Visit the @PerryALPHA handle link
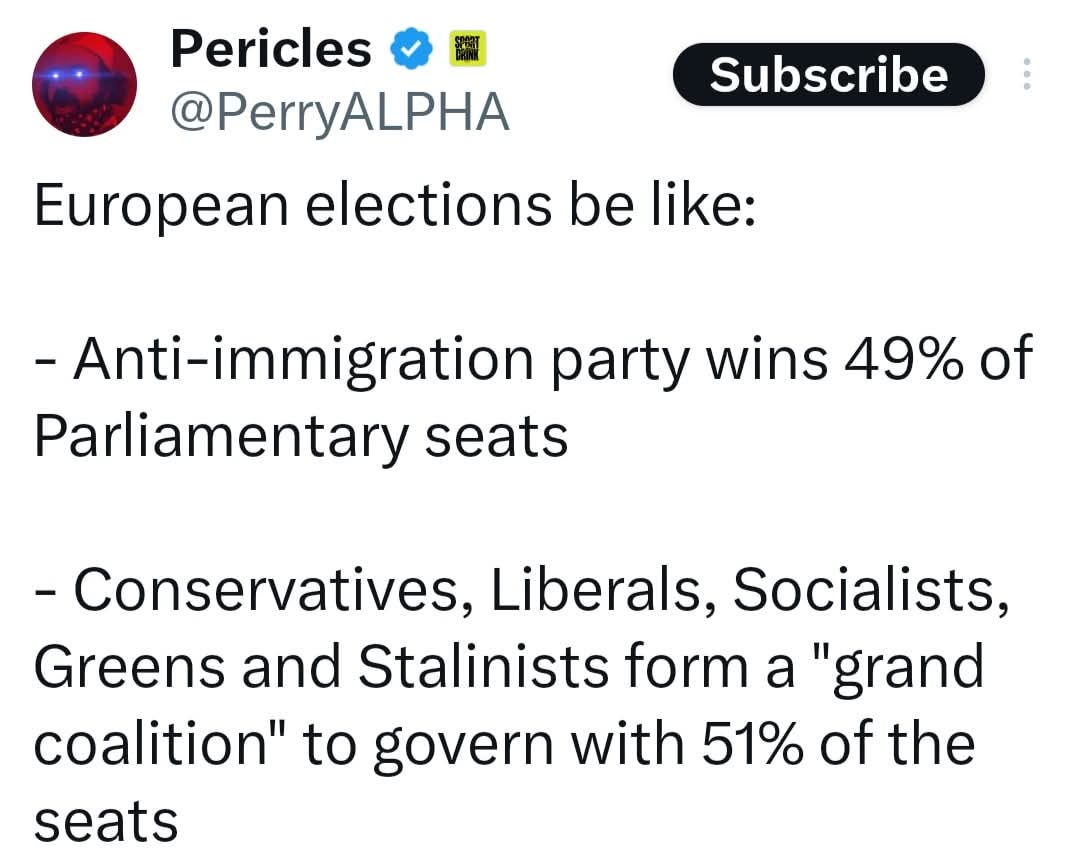Image resolution: width=1080 pixels, height=864 pixels. coord(340,114)
